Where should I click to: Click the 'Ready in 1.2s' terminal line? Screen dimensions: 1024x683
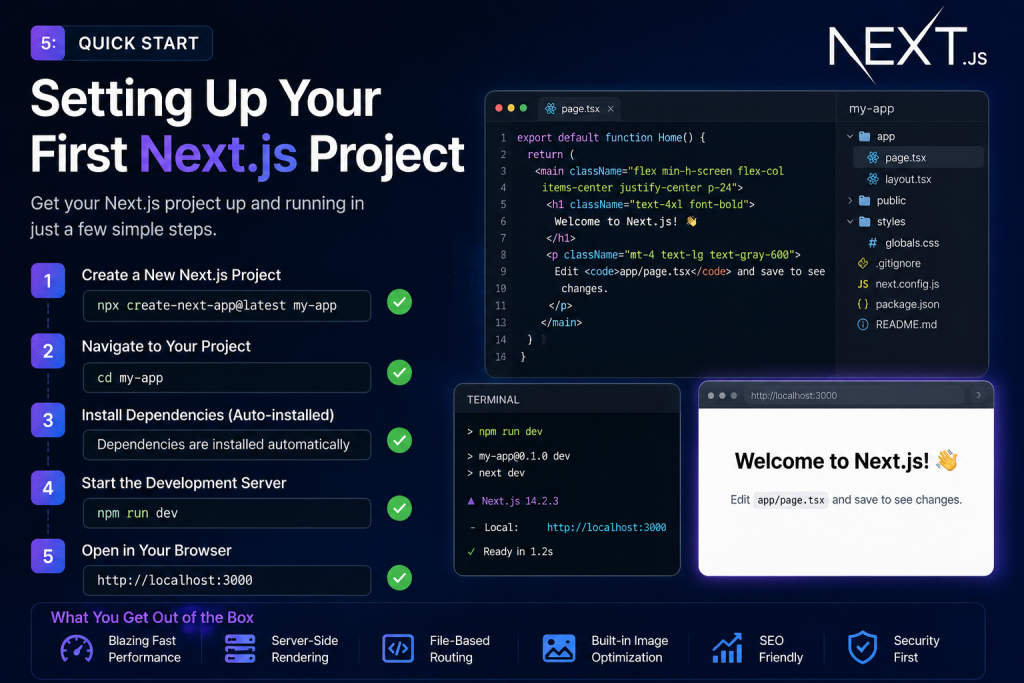coord(511,552)
